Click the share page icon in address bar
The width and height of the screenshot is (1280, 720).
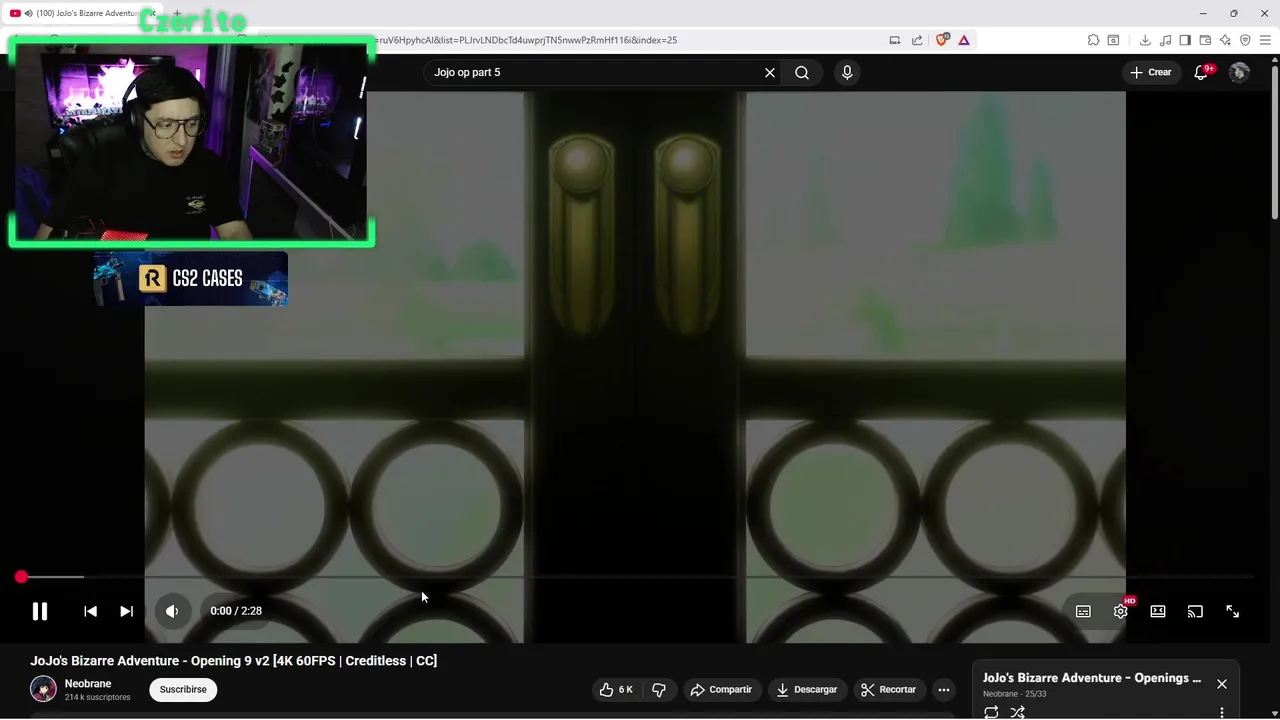(x=917, y=40)
